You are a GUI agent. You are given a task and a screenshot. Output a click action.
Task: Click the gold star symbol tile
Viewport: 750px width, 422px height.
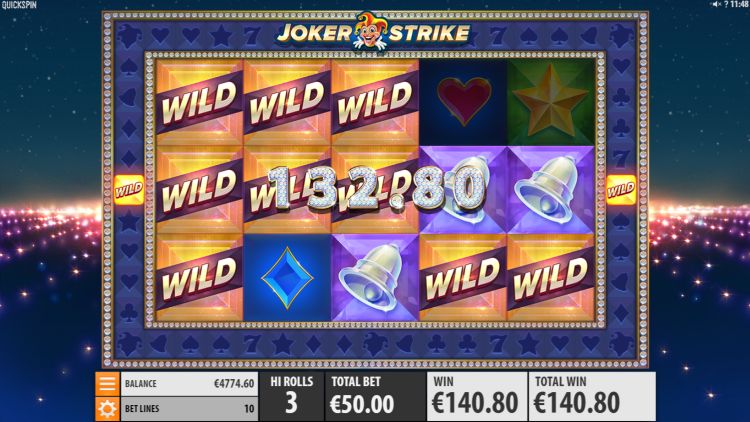pos(551,102)
